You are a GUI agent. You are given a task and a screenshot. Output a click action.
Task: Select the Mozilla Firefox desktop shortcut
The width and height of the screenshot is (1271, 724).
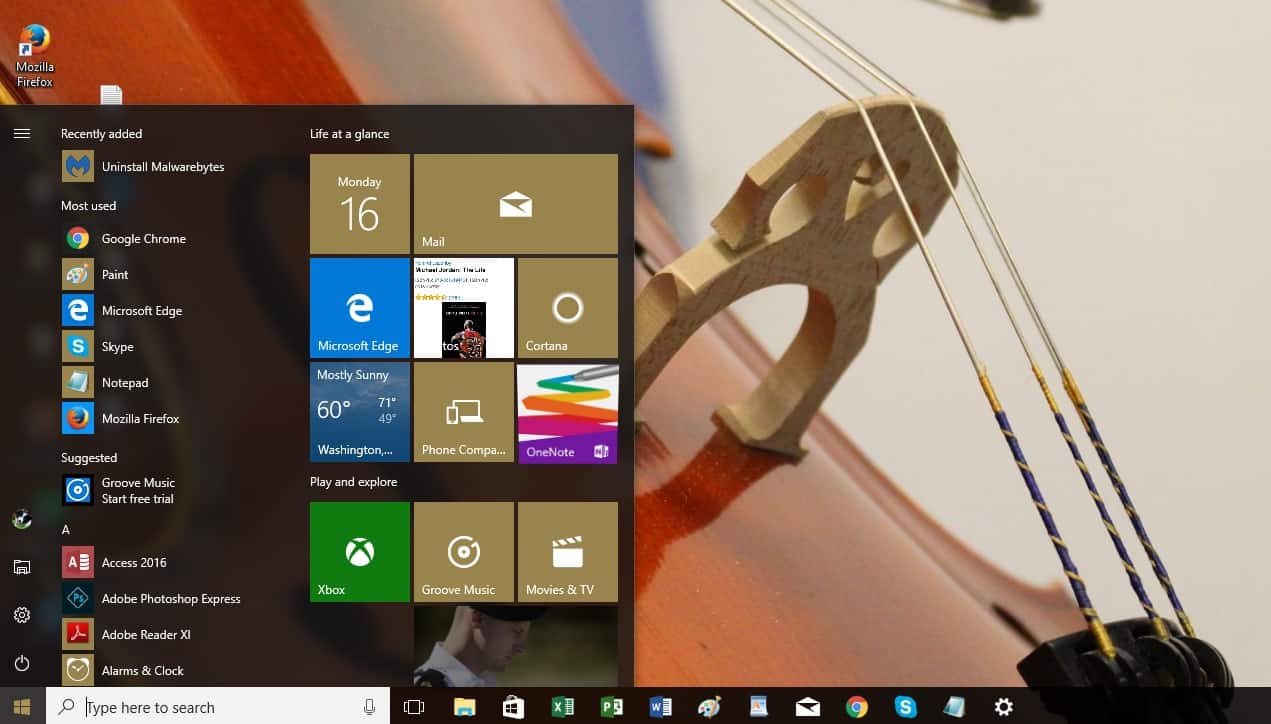point(34,56)
